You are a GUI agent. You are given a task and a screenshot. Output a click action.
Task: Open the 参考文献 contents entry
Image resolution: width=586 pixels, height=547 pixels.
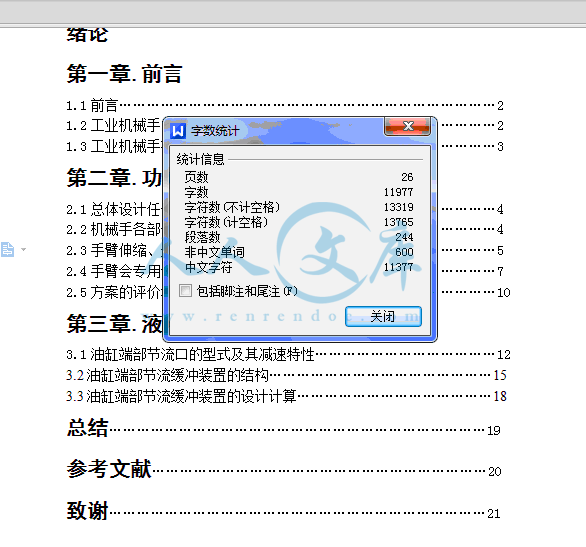tap(284, 469)
